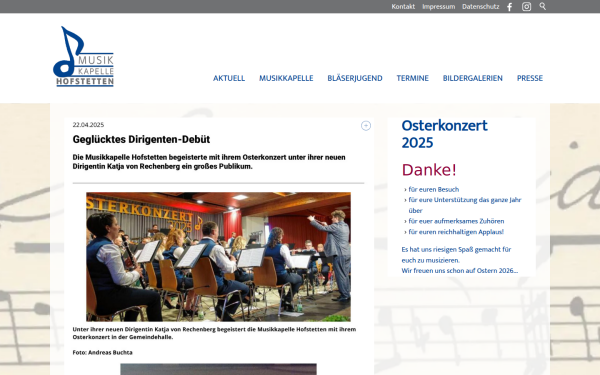Screen dimensions: 600x375
Task: Open the BLÄSERJUGEND menu
Action: pos(355,78)
